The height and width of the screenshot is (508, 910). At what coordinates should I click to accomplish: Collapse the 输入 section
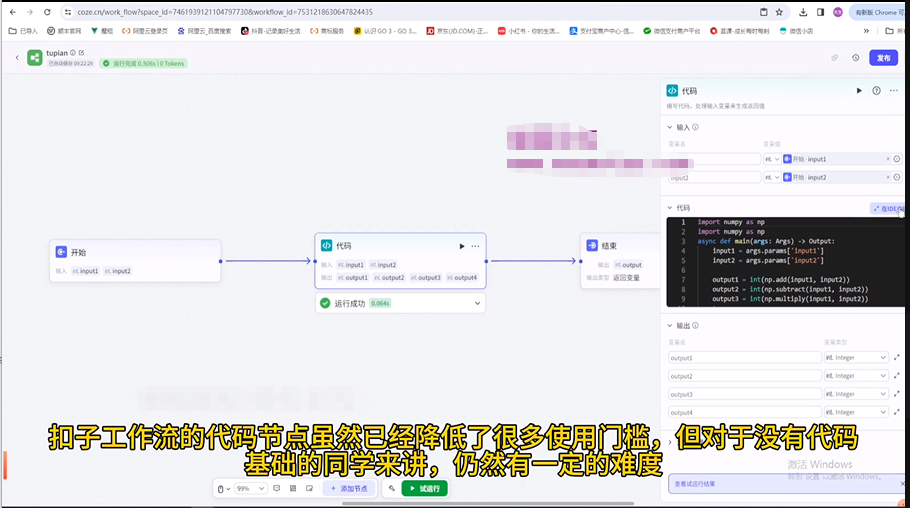pyautogui.click(x=670, y=127)
